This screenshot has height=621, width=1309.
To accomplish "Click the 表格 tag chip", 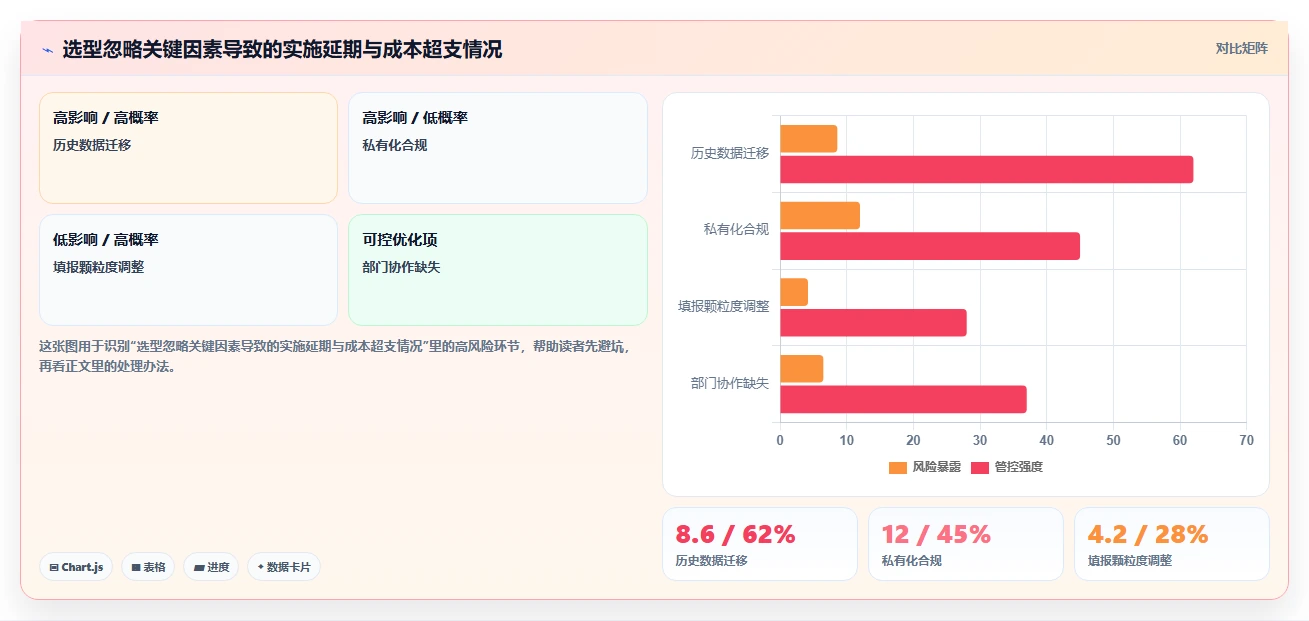I will point(148,567).
